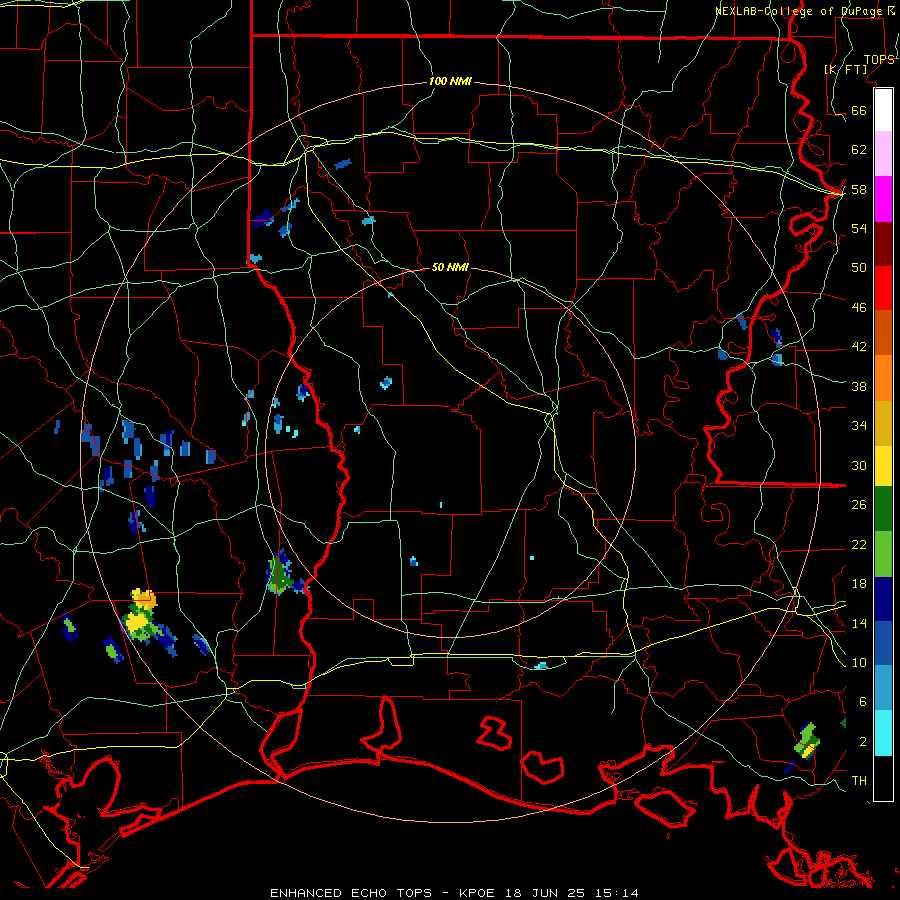Click the green echo cell inside 50 NMI ring
The height and width of the screenshot is (900, 900).
coord(280,574)
